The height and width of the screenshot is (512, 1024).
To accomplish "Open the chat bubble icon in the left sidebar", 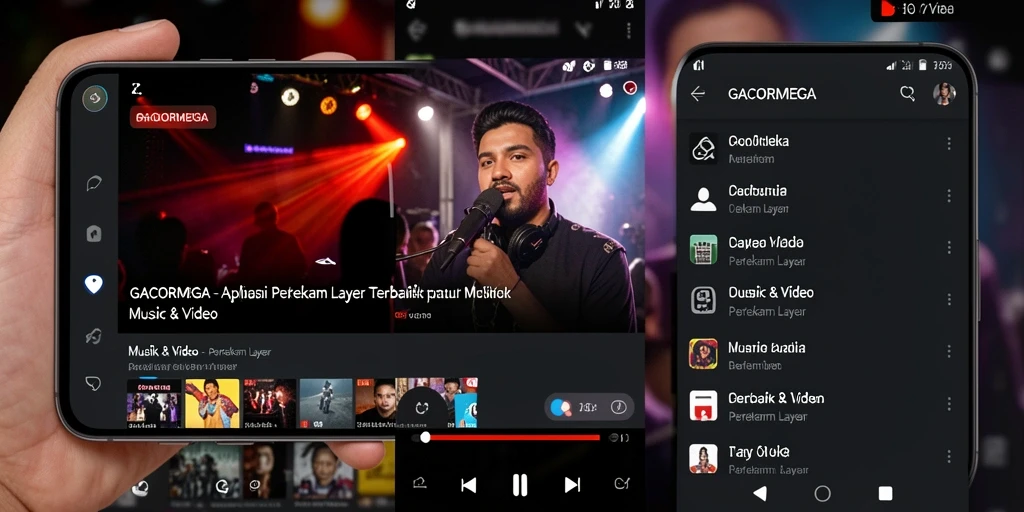I will tap(94, 184).
